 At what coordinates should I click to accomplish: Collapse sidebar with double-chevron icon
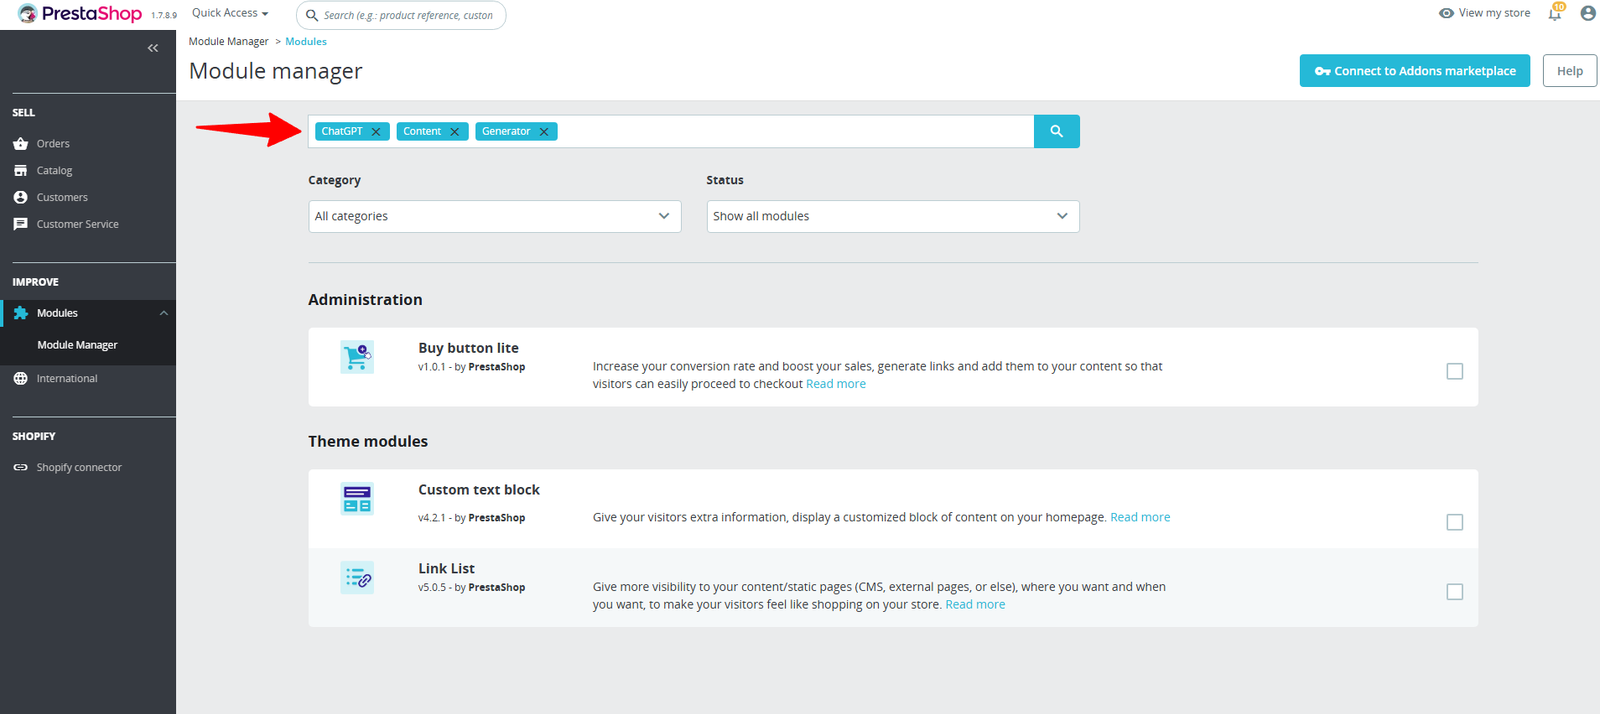pos(153,48)
